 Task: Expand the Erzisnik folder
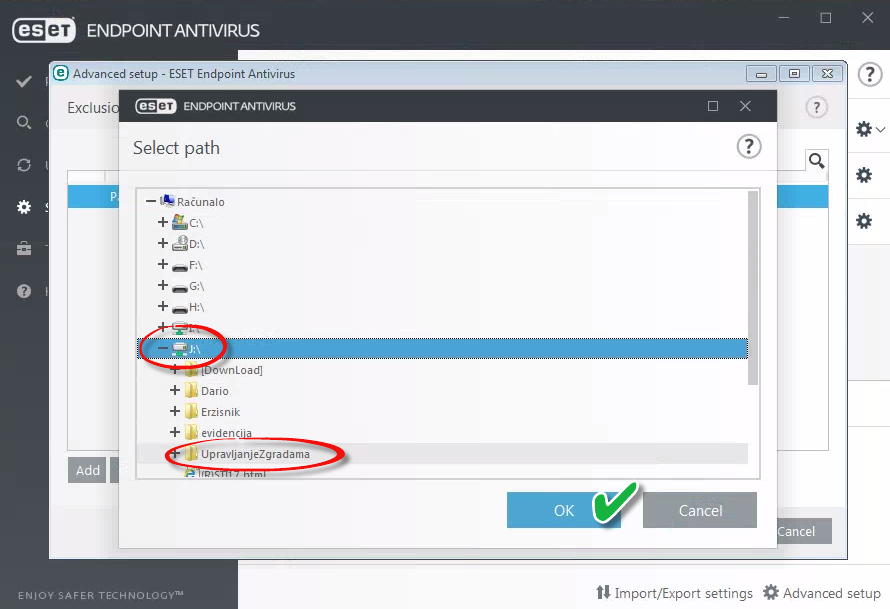tap(175, 411)
